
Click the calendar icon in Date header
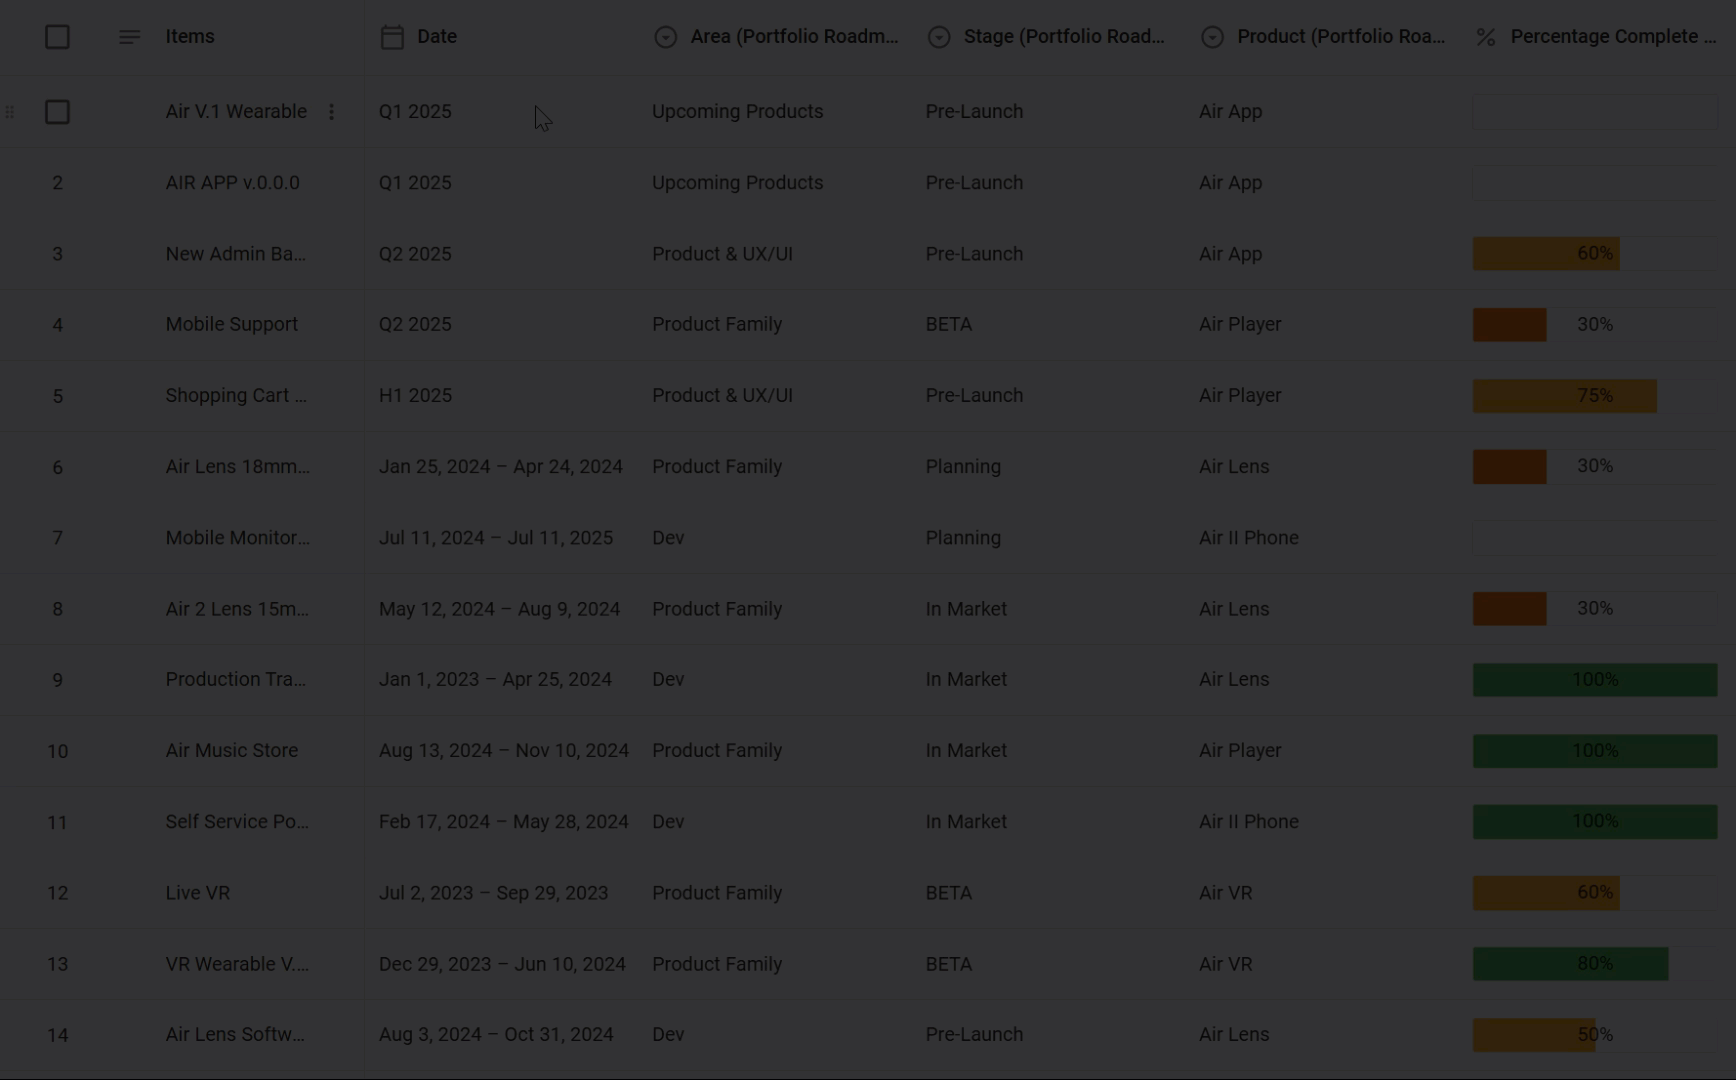[x=392, y=37]
